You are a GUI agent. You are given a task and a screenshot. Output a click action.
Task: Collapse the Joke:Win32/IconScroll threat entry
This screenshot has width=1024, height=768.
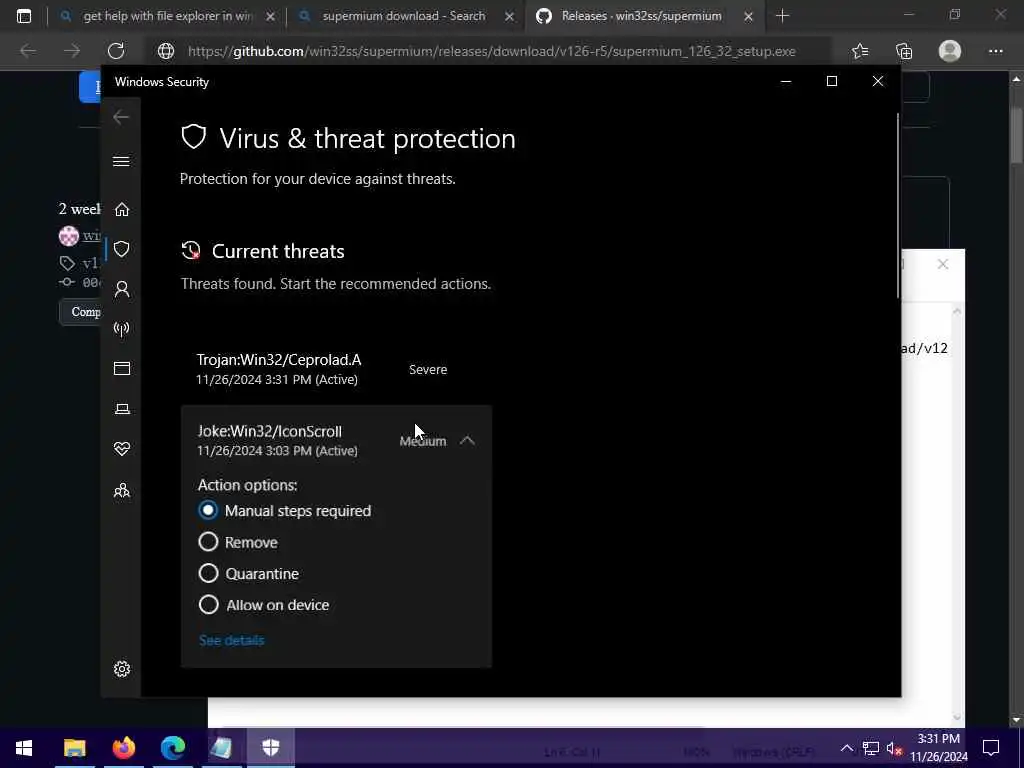pos(467,441)
